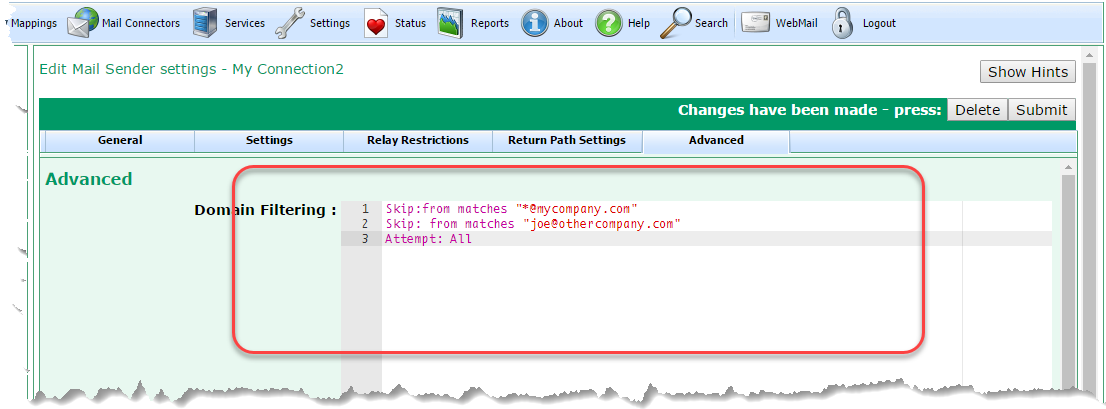Screen dimensions: 1106x409
Task: Select the Advanced tab
Action: [717, 140]
